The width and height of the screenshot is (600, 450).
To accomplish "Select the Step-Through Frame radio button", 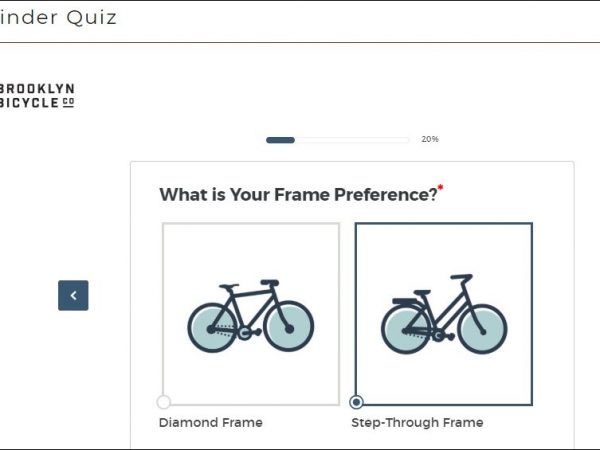I will point(357,402).
